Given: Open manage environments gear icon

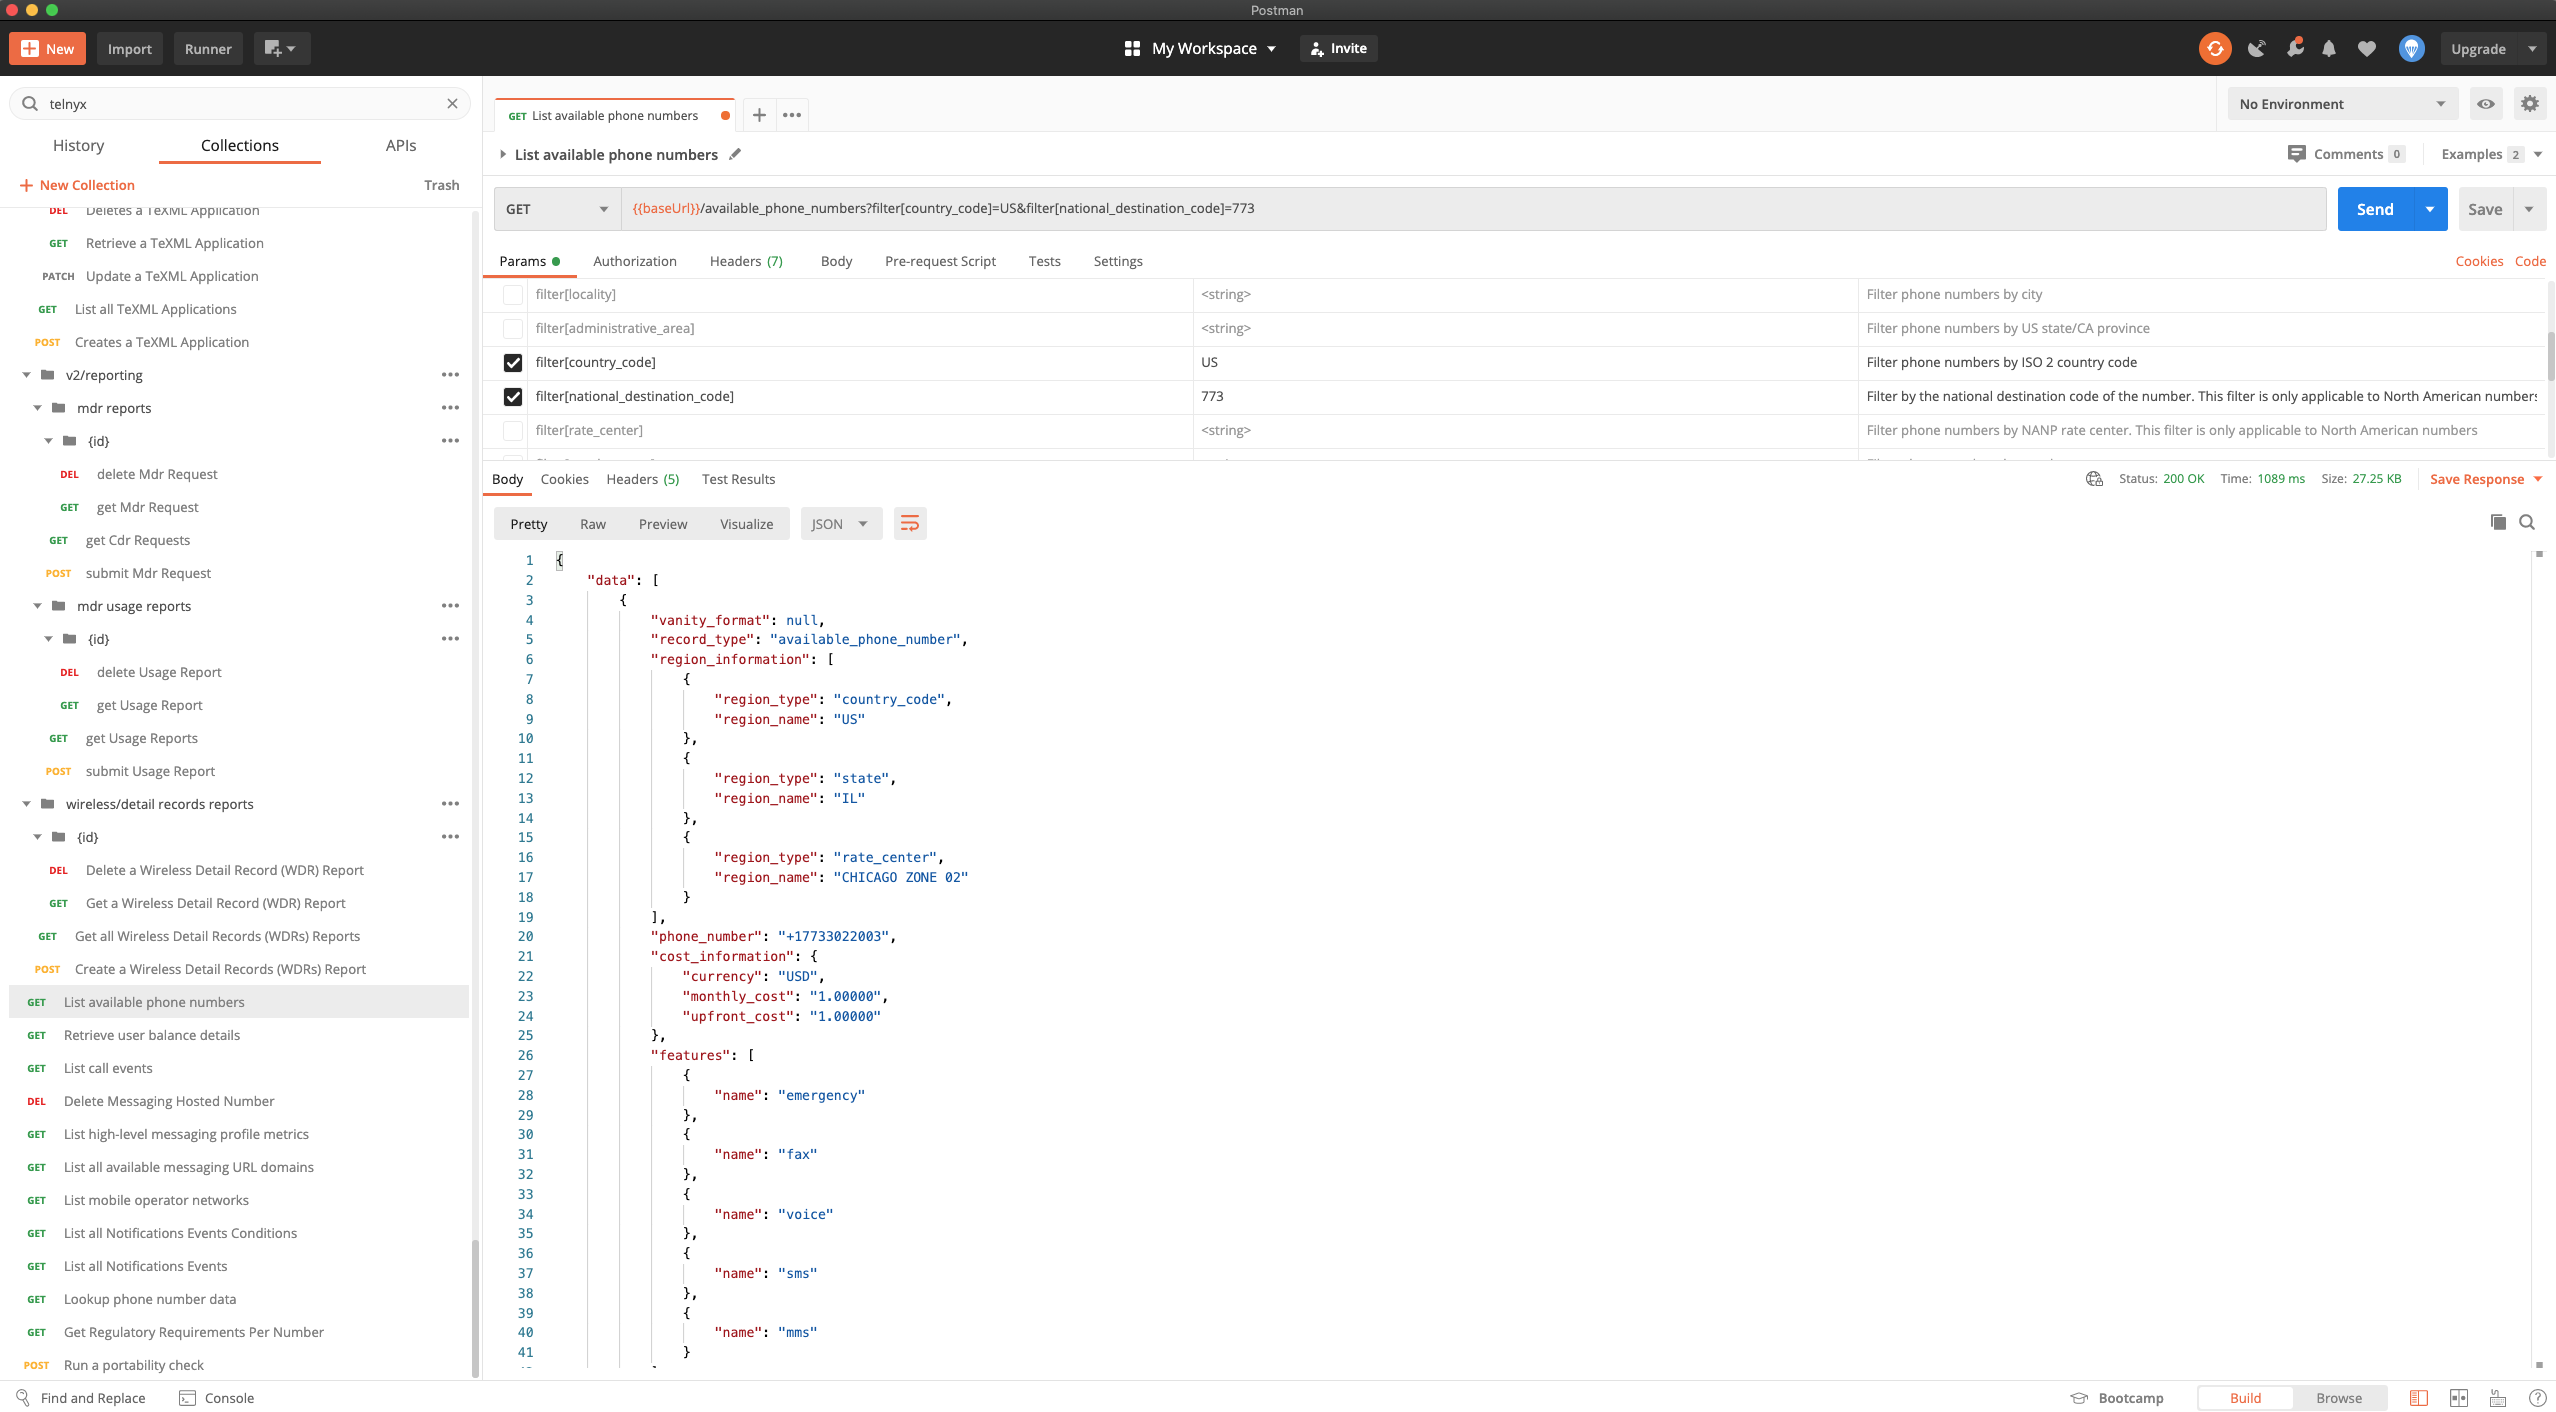Looking at the screenshot, I should (x=2530, y=104).
